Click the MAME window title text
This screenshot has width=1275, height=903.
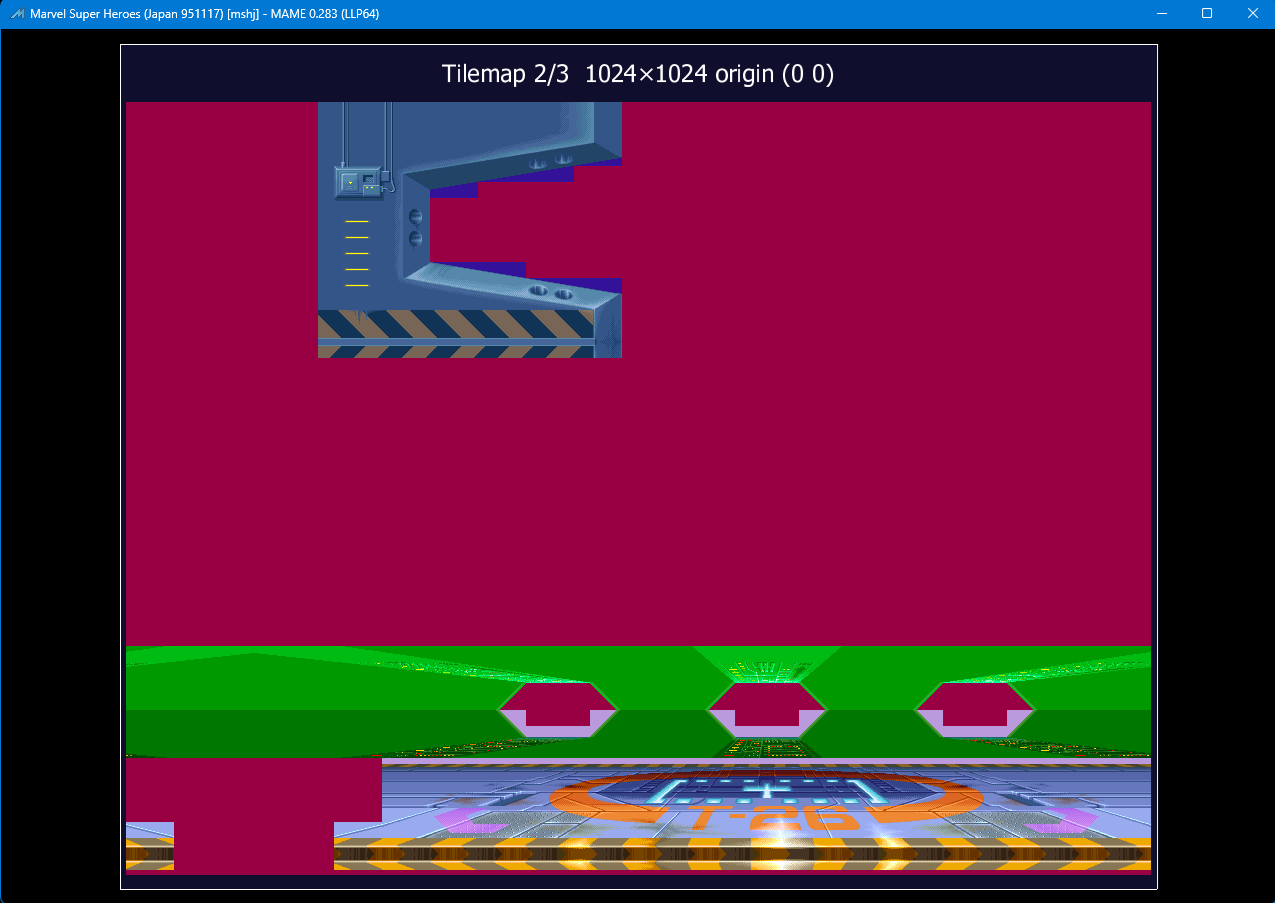(x=205, y=14)
